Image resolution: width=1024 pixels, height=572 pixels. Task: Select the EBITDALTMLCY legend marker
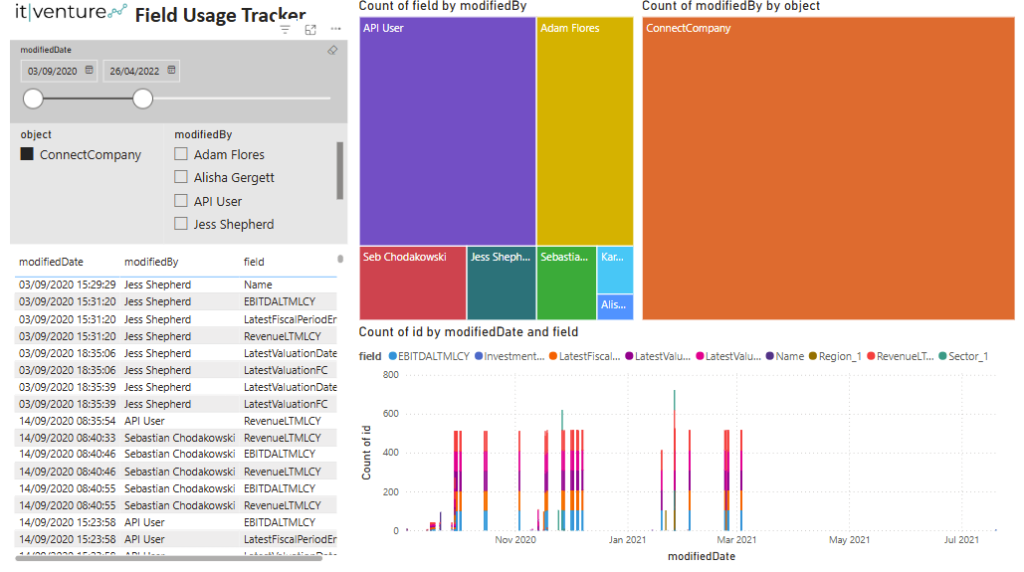pyautogui.click(x=392, y=356)
